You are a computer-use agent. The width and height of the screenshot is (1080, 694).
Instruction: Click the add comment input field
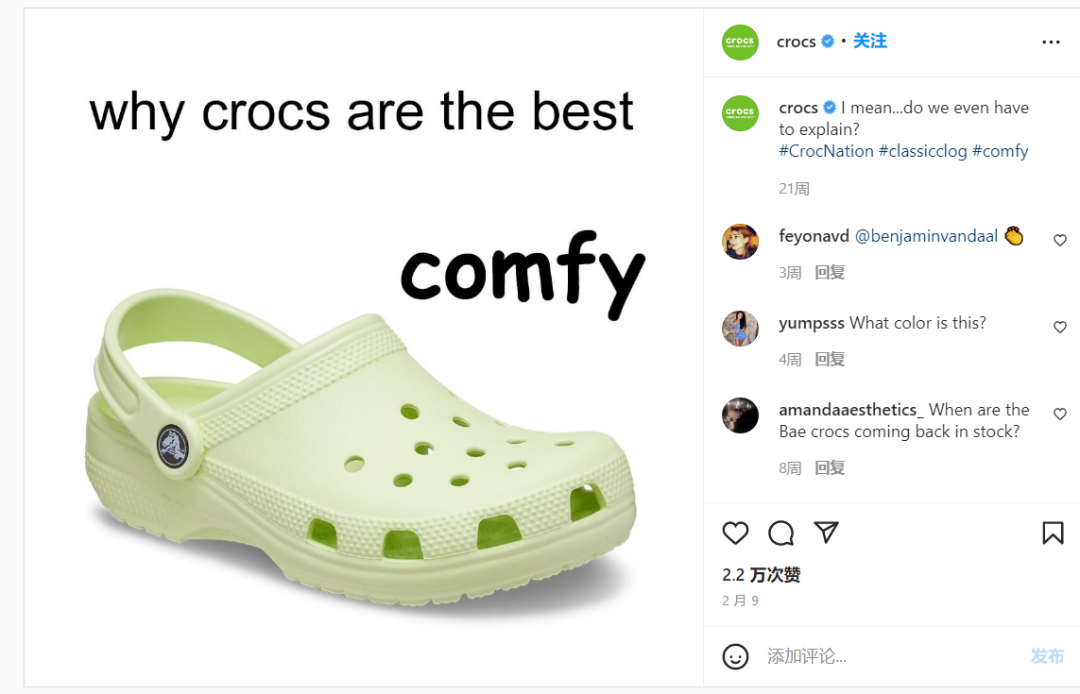point(890,656)
